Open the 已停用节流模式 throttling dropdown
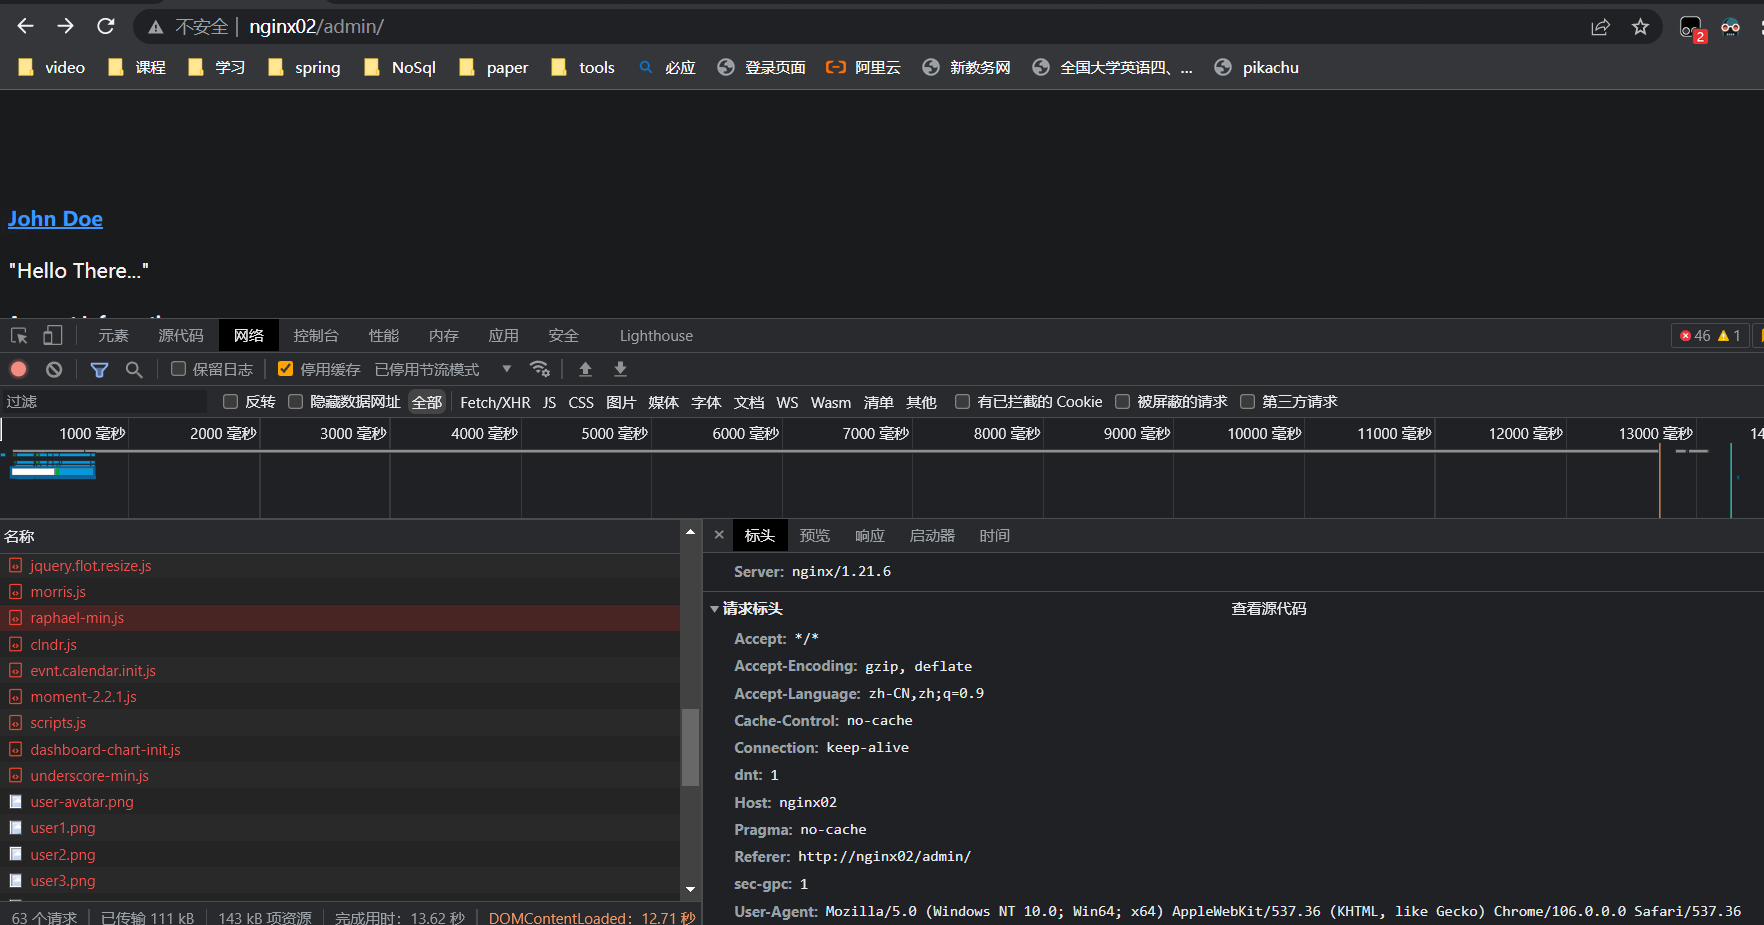Image resolution: width=1764 pixels, height=925 pixels. (x=443, y=369)
